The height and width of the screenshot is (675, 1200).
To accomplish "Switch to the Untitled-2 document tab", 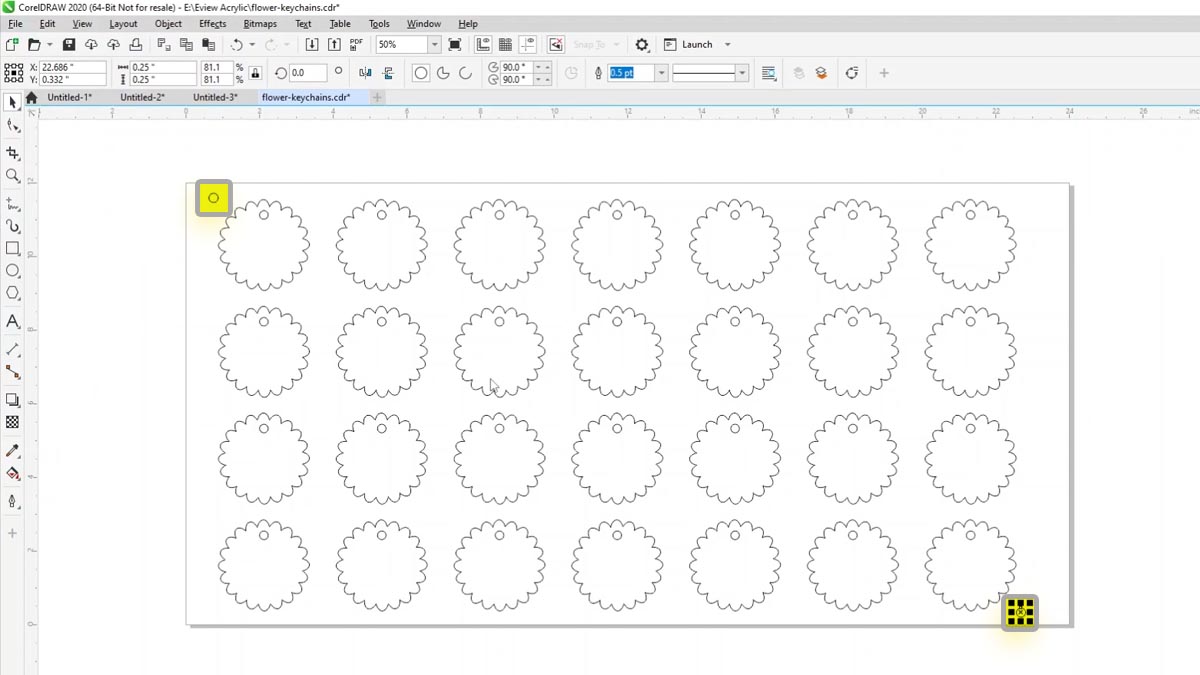I will click(142, 97).
